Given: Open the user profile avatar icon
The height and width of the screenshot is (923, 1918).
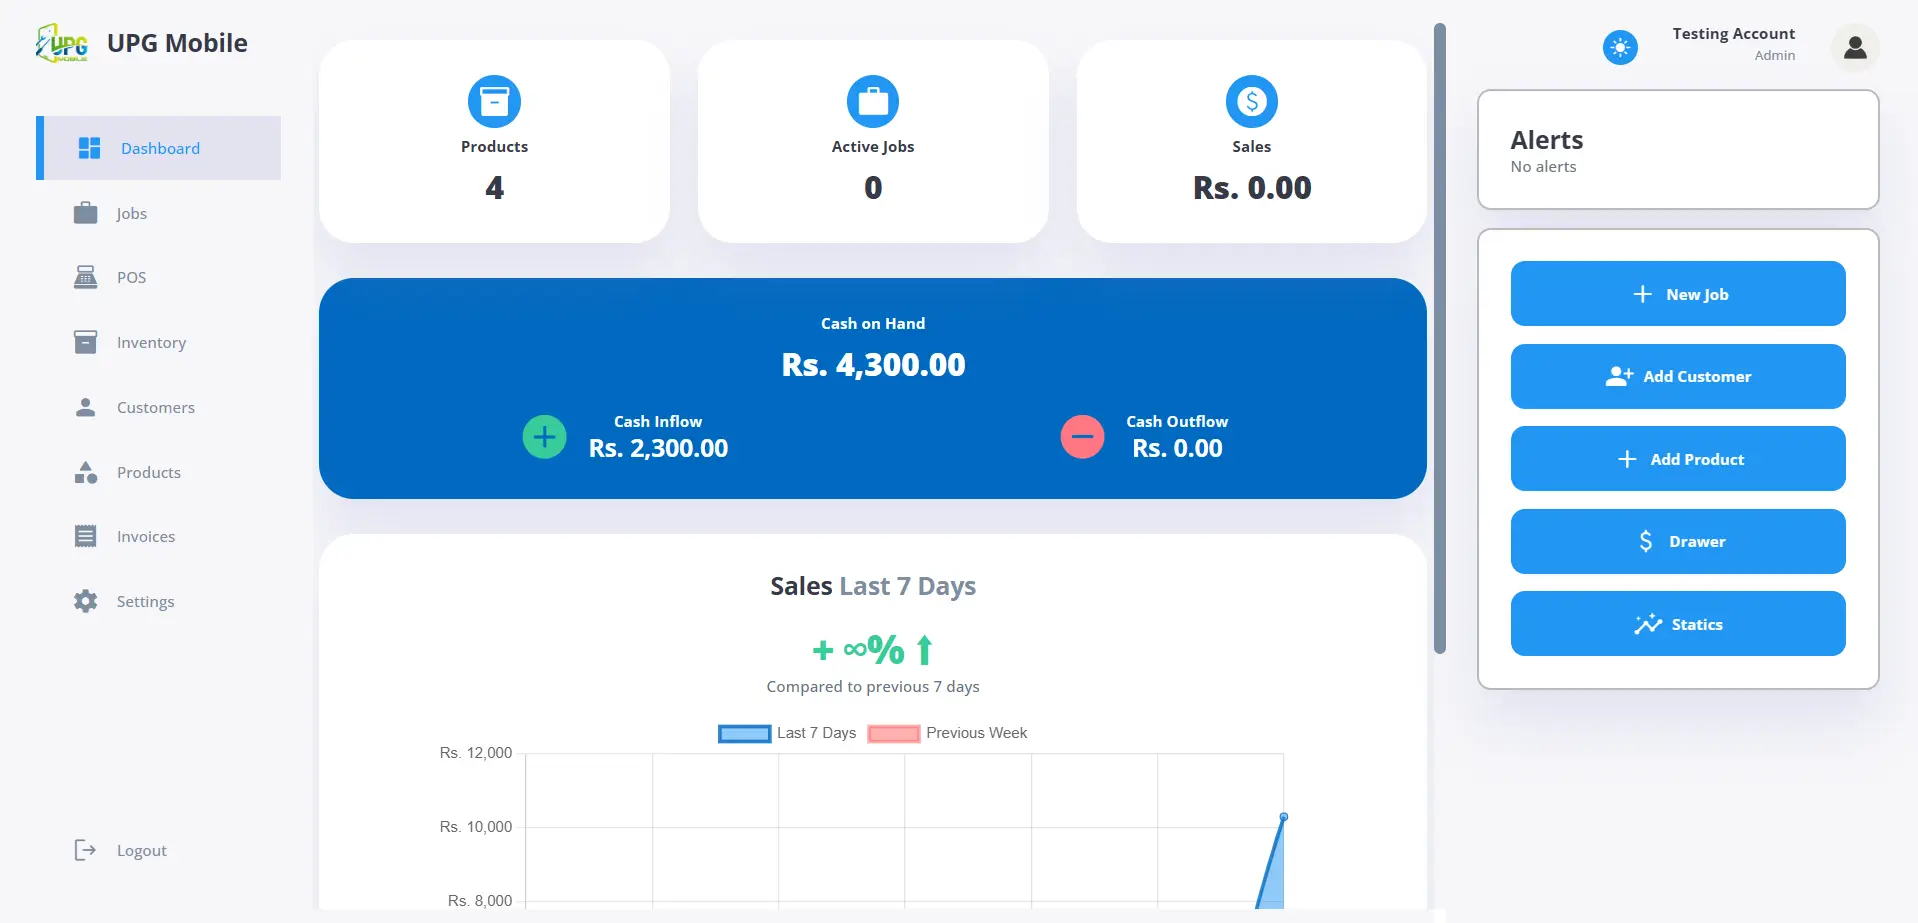Looking at the screenshot, I should 1855,47.
